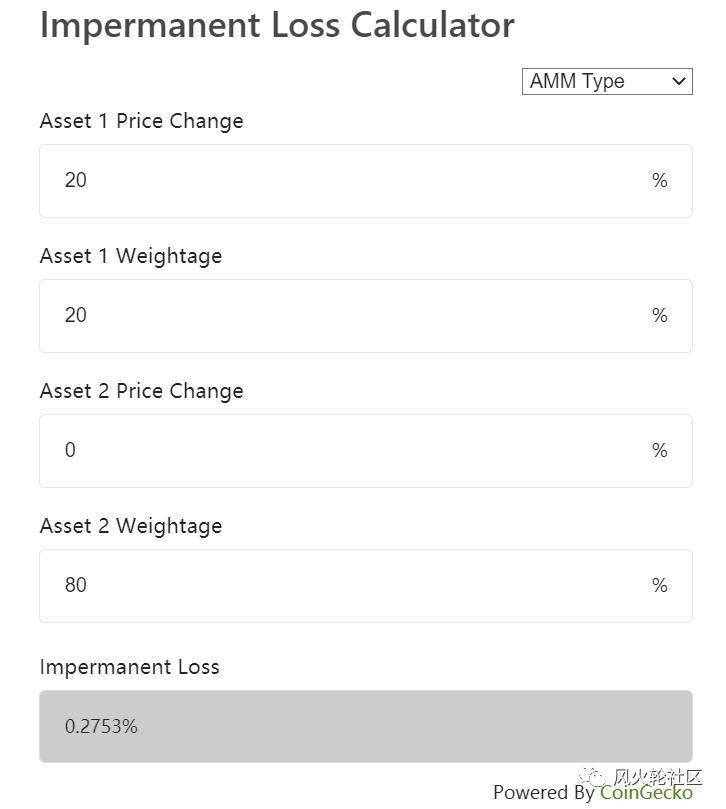Focus the Asset 1 Price Change input field

pos(340,181)
